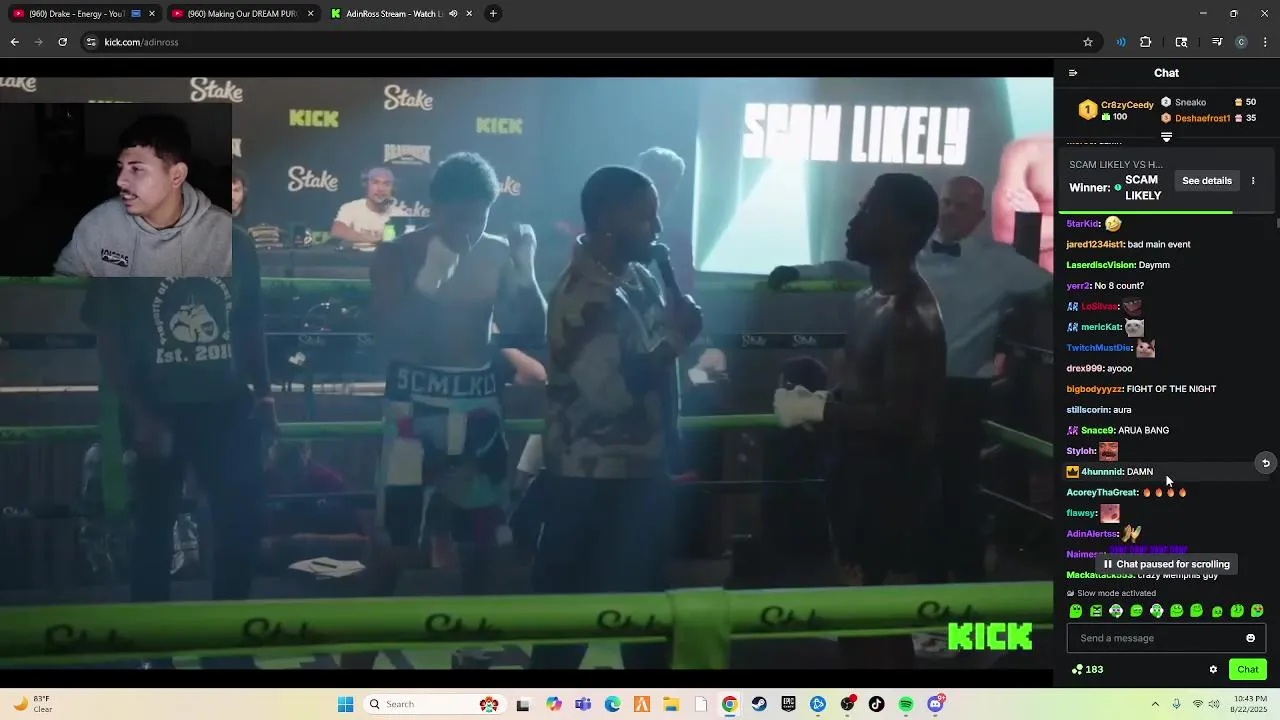Screen dimensions: 1280x720
Task: Close the 'Making Our DREAM PUR' tab
Action: pos(310,14)
